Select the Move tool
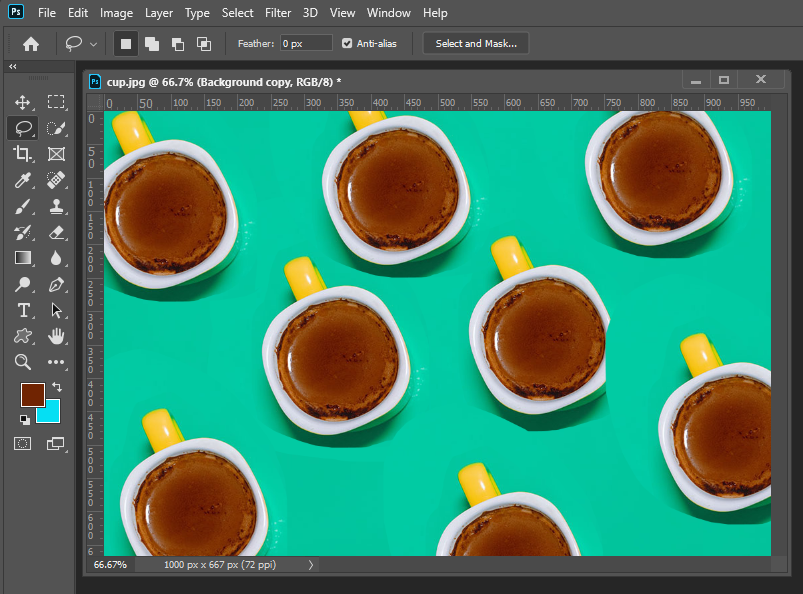This screenshot has width=803, height=594. point(22,102)
